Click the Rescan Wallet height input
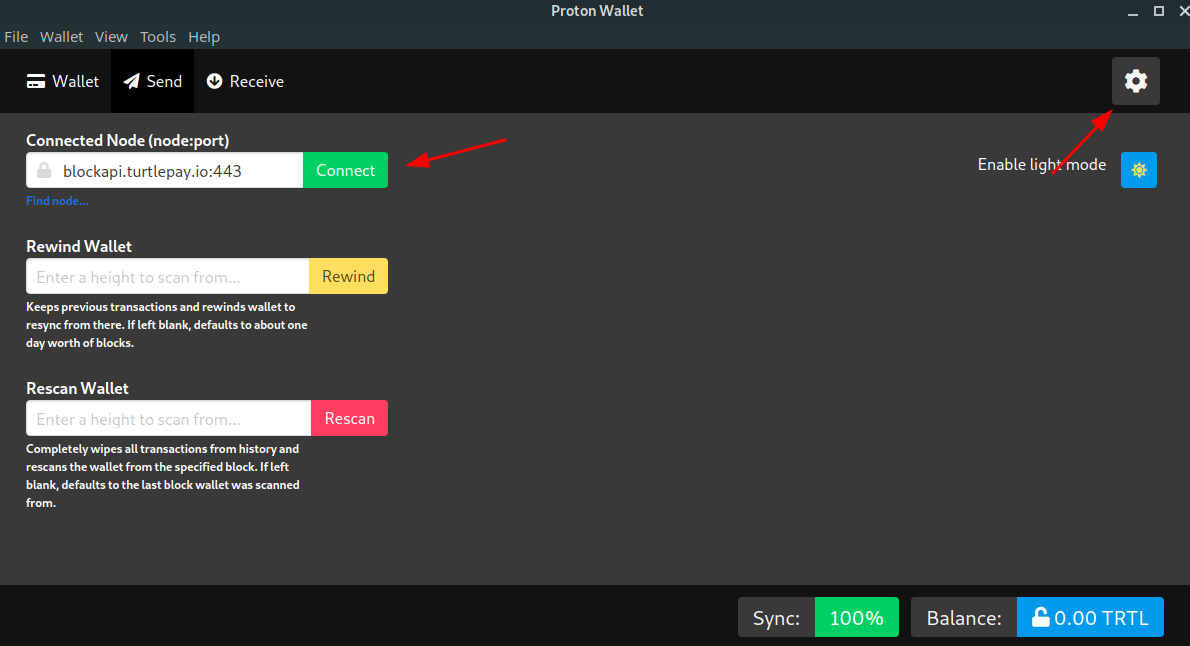 point(168,418)
